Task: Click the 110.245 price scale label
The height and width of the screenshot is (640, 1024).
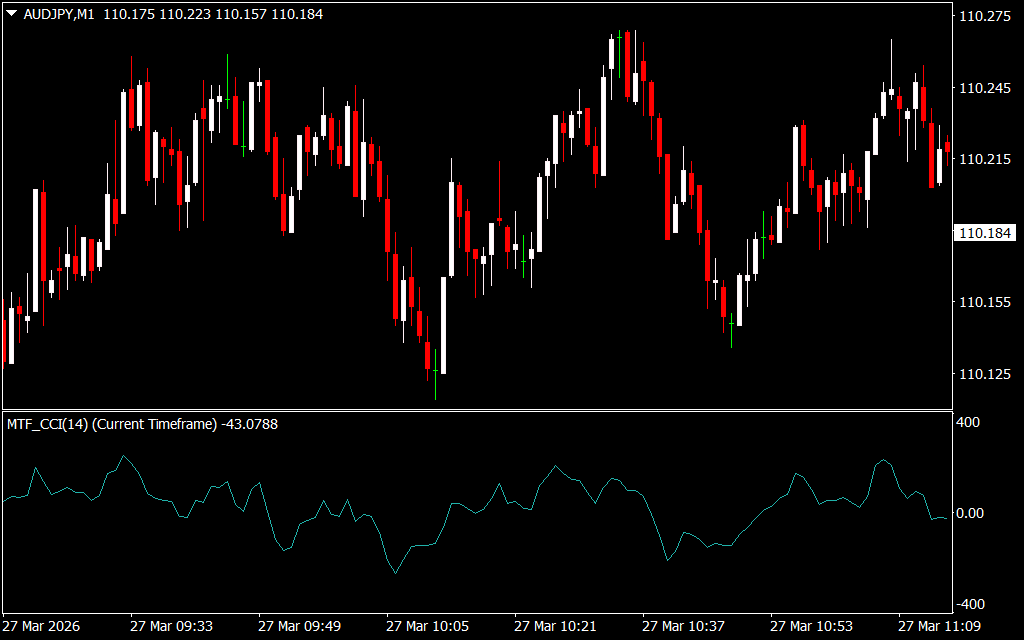Action: pyautogui.click(x=984, y=88)
